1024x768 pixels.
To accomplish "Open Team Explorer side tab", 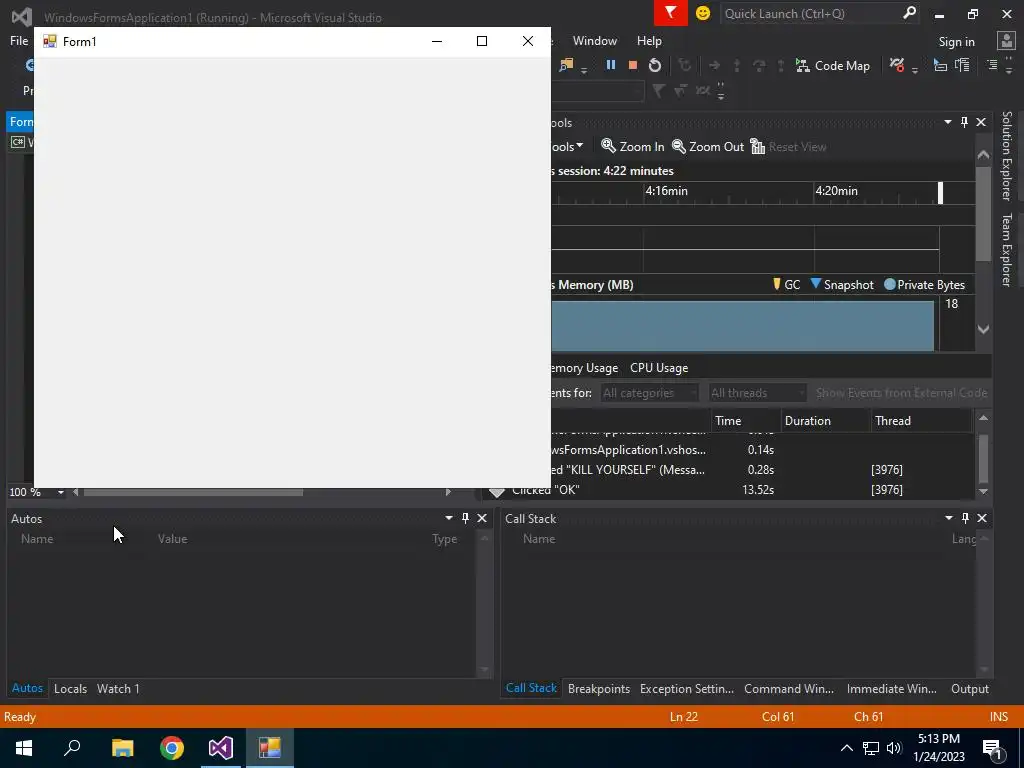I will pyautogui.click(x=1006, y=249).
